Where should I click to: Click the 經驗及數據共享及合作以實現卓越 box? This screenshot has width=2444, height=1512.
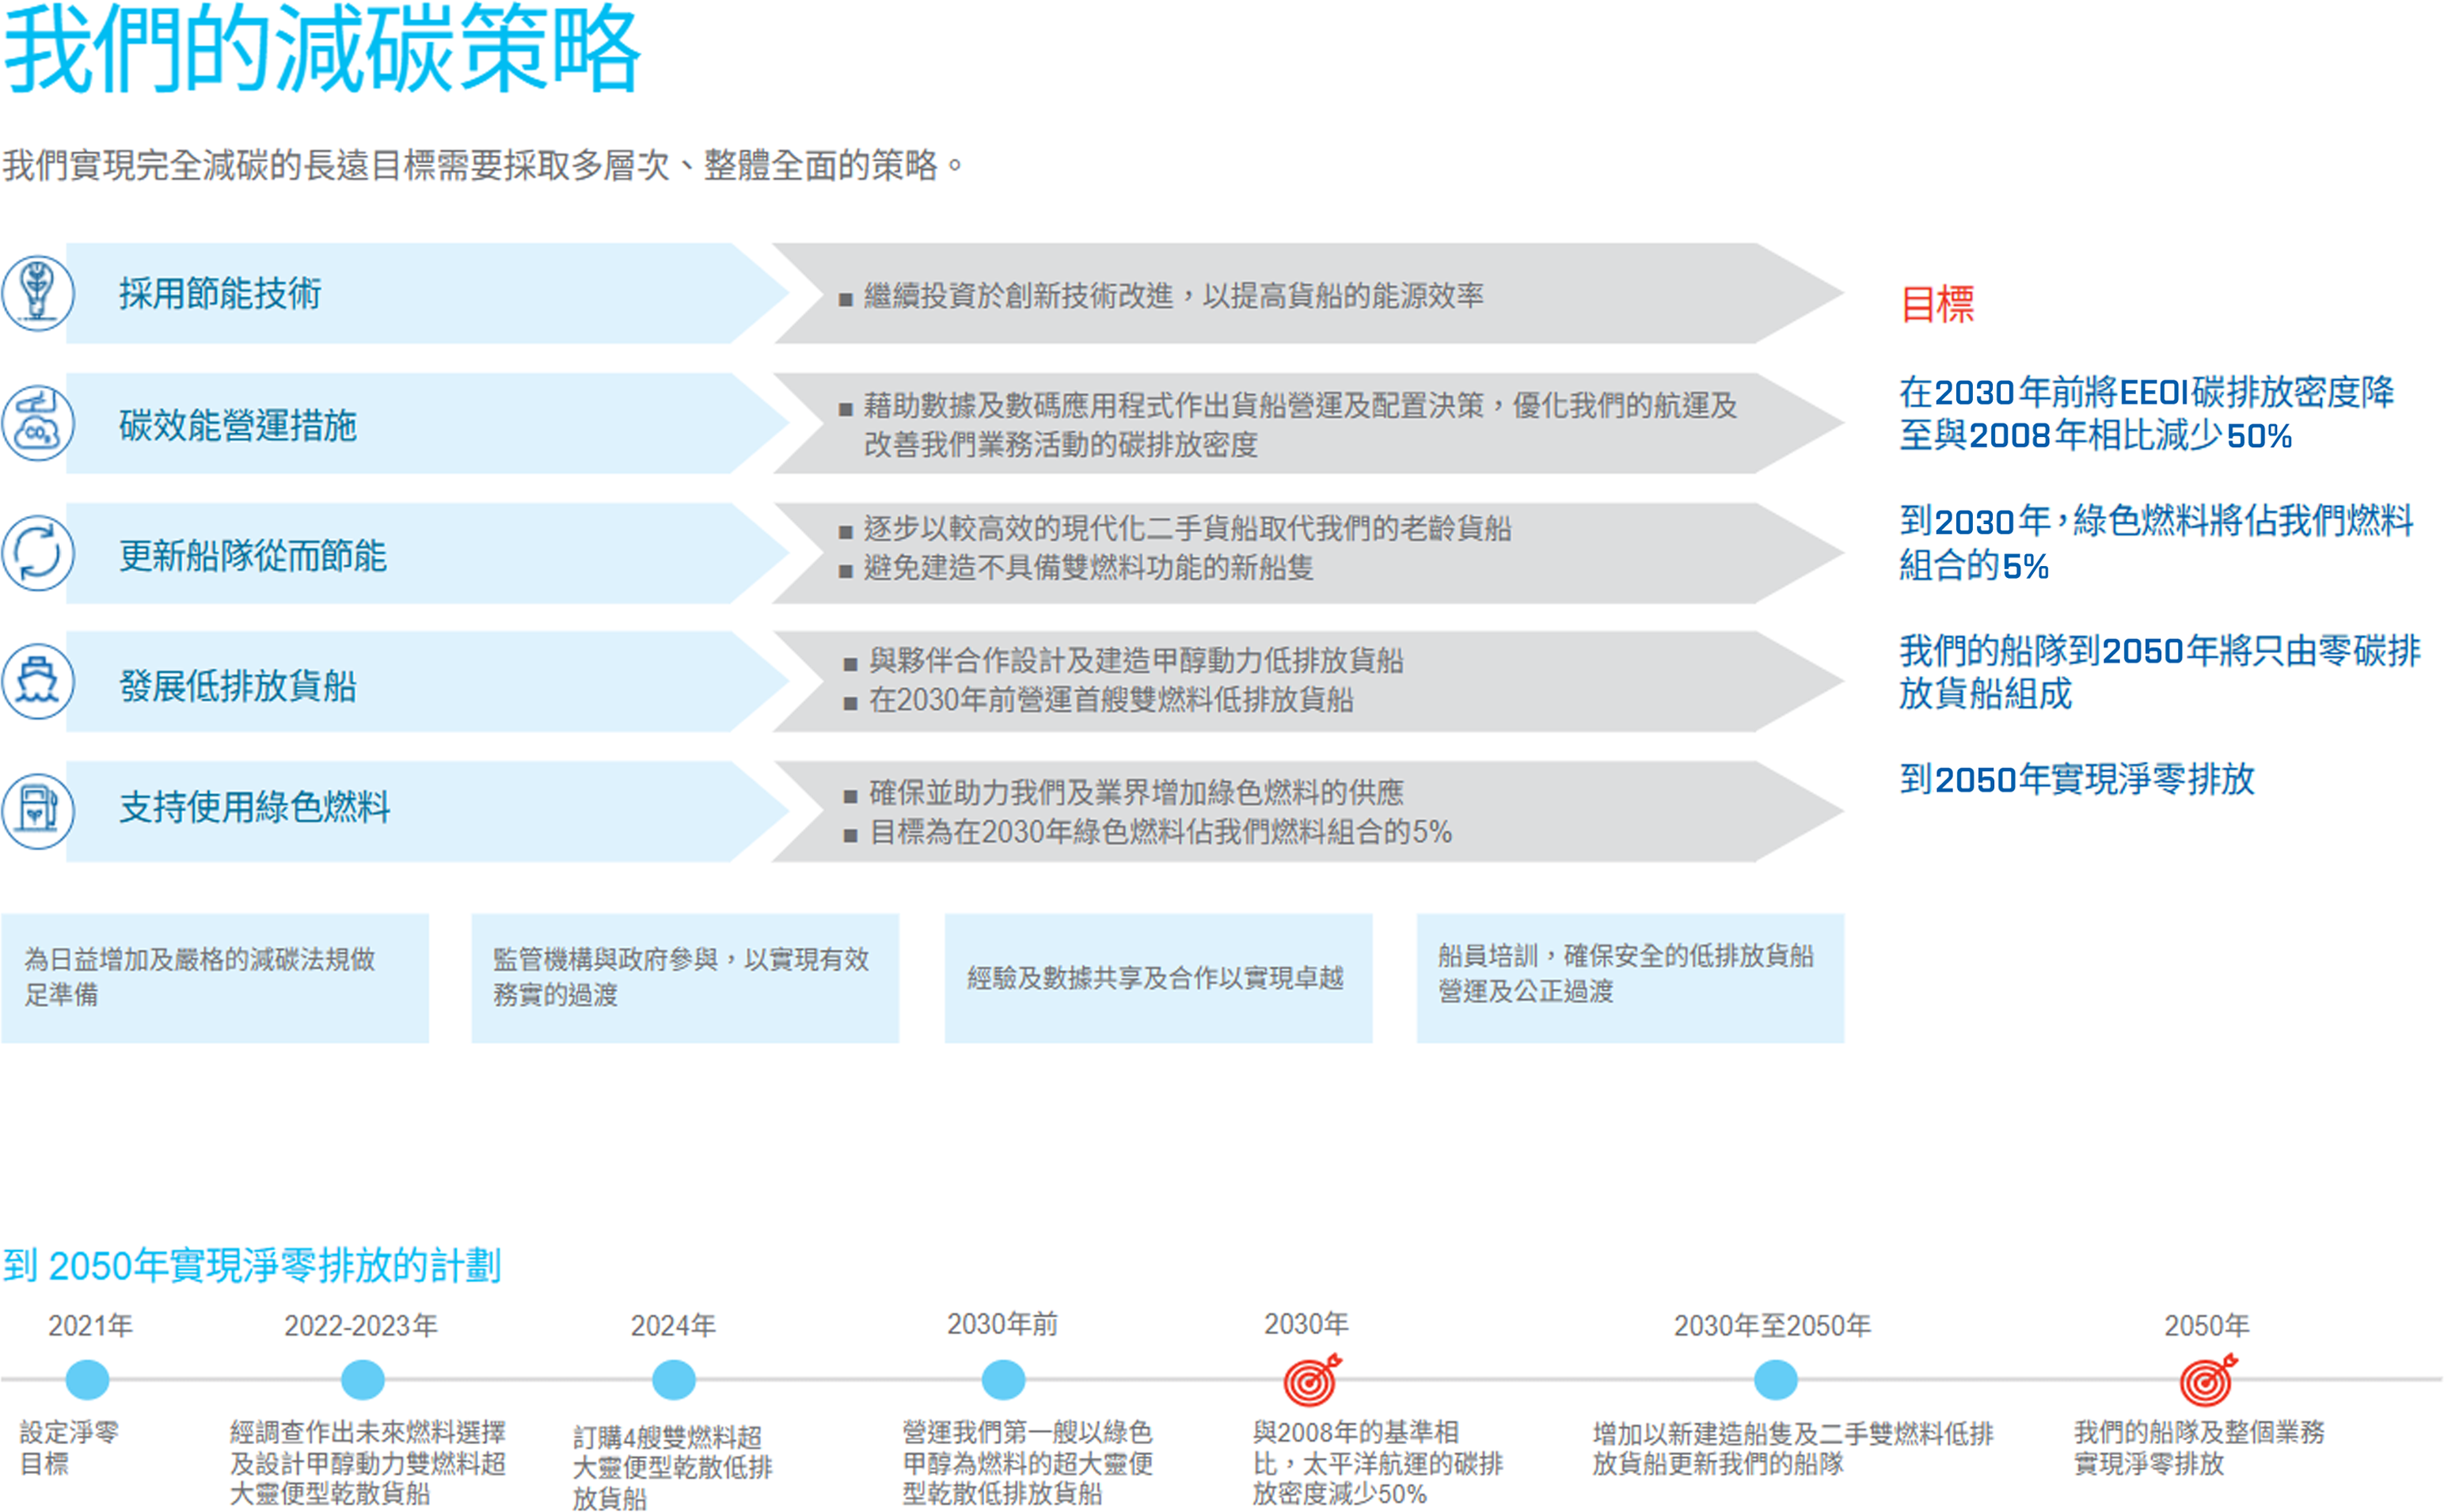click(x=1158, y=978)
